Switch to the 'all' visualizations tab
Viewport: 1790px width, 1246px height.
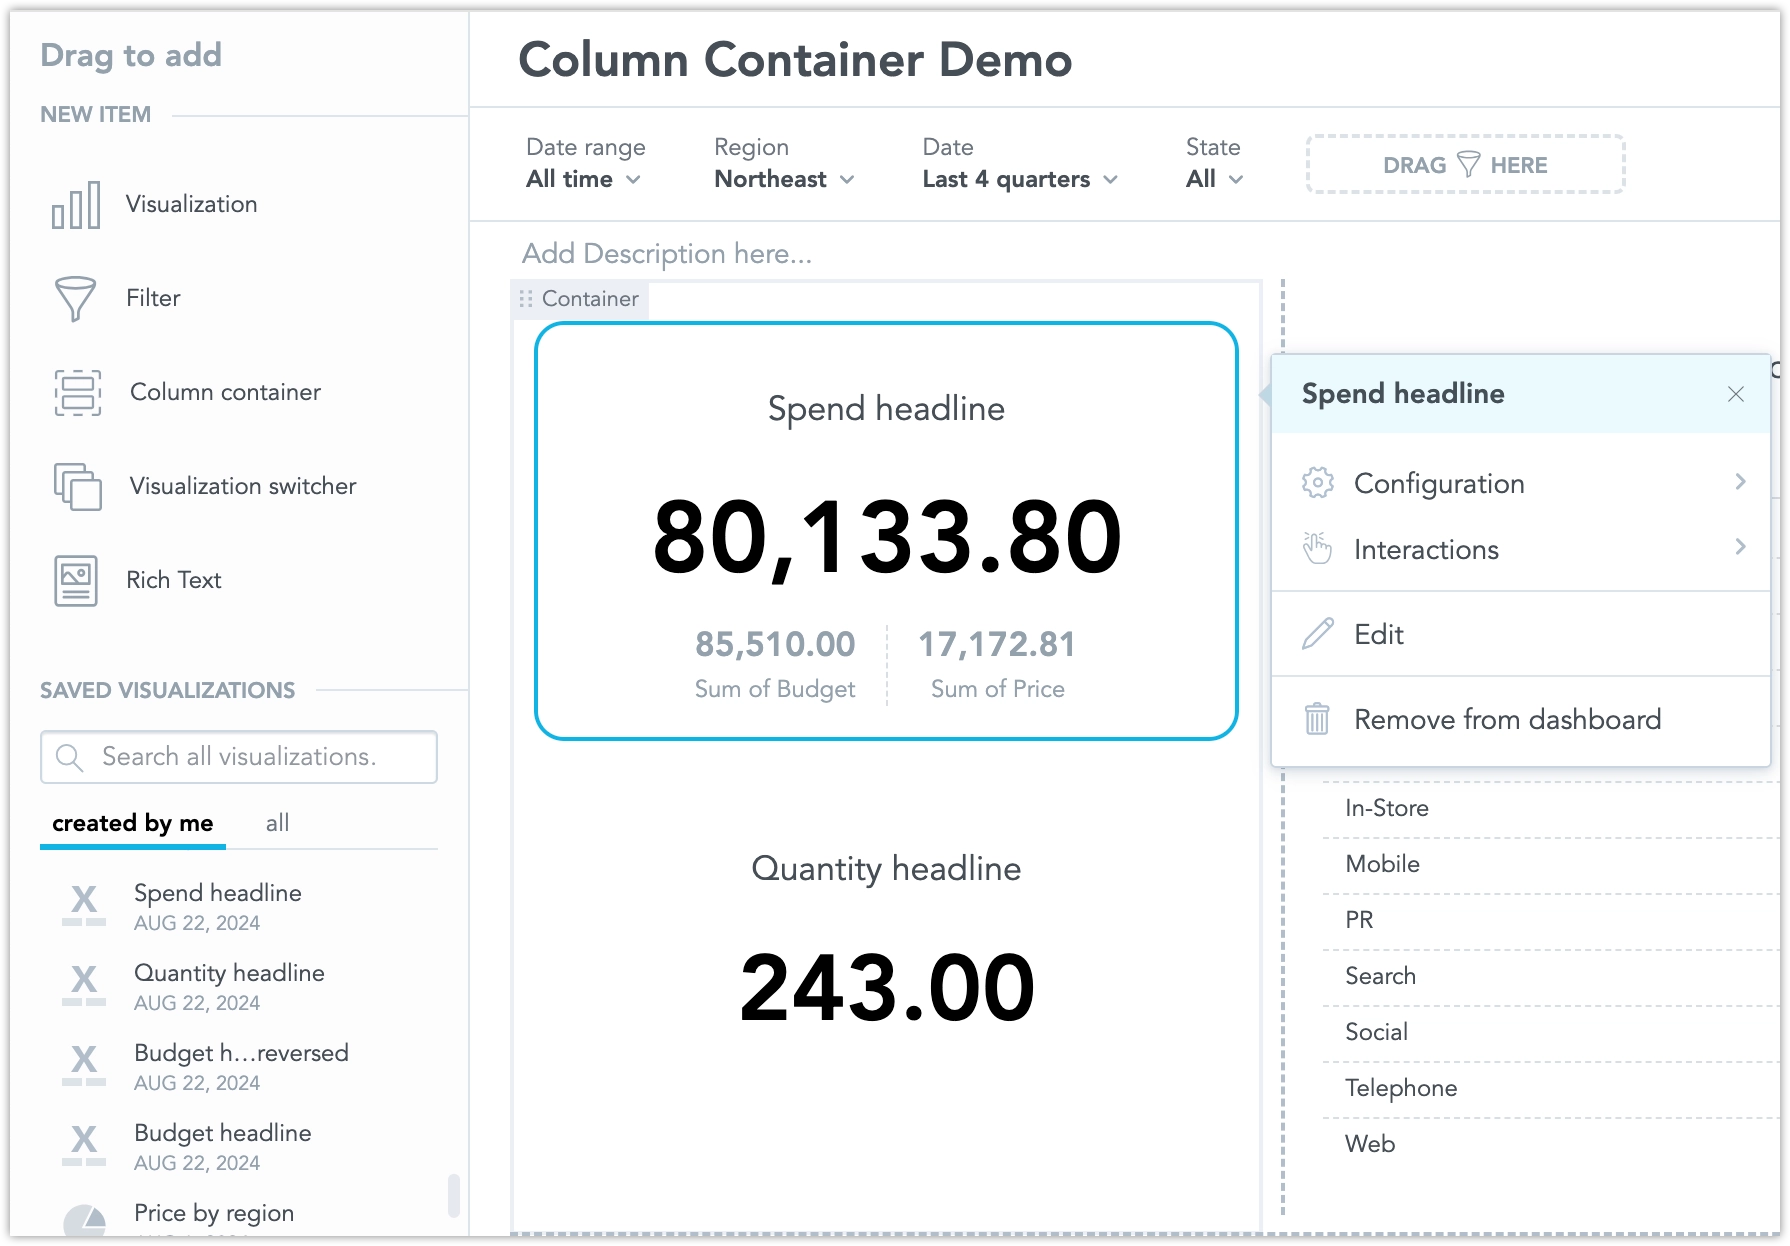point(277,823)
